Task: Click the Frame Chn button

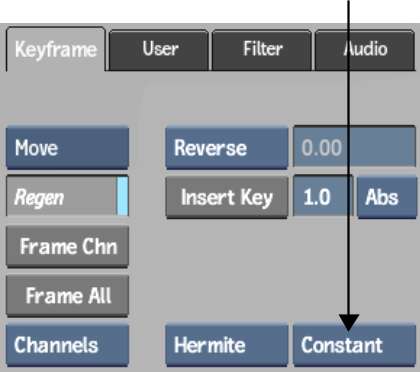Action: pos(67,247)
